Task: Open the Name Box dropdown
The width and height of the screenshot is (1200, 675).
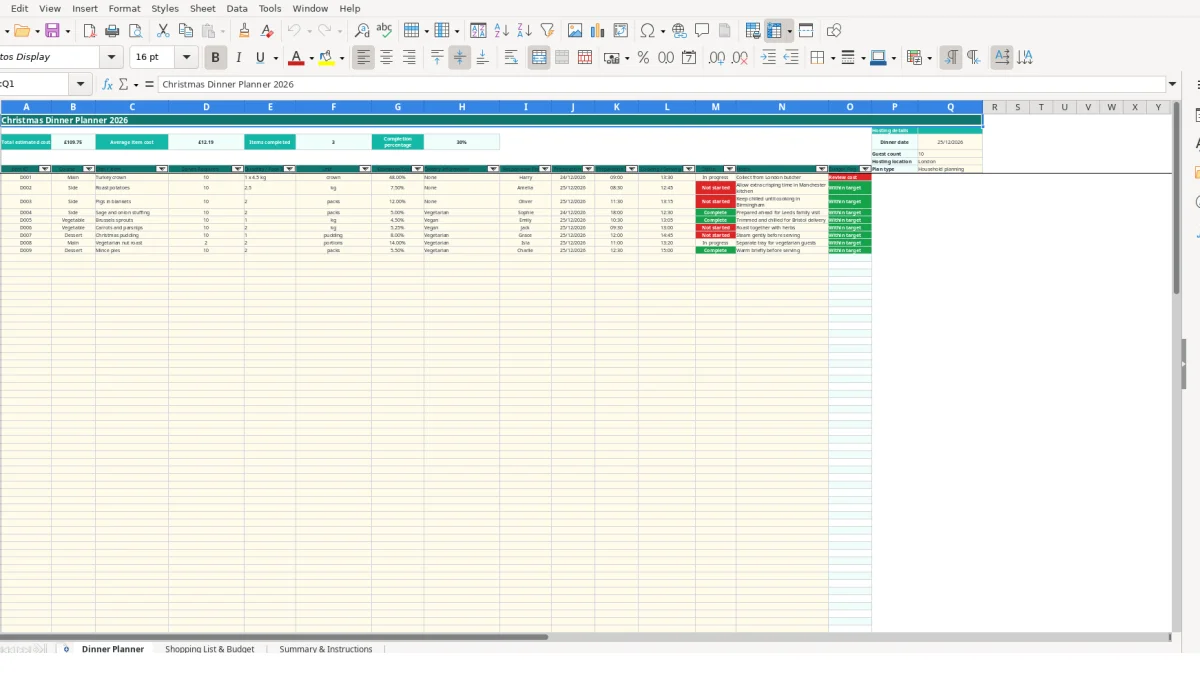Action: point(81,85)
